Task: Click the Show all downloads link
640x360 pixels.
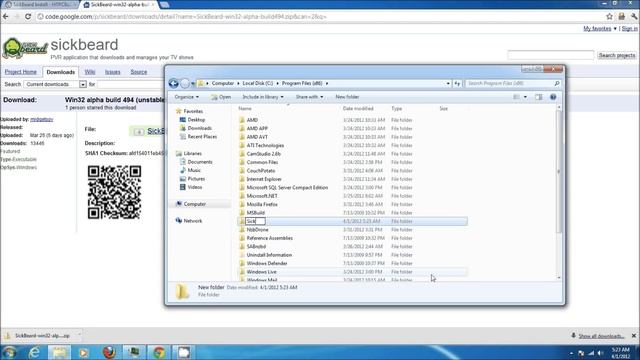Action: pyautogui.click(x=602, y=336)
